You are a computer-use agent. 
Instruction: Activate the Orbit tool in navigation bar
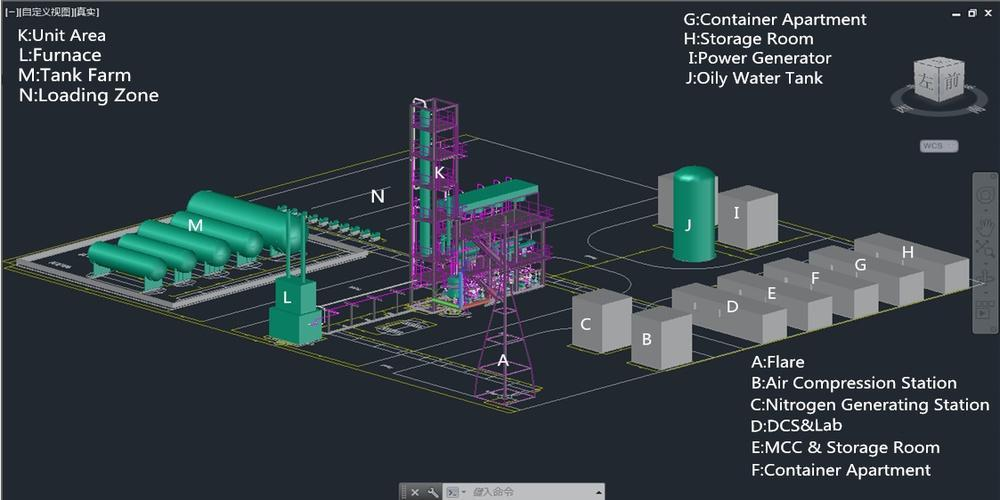click(985, 276)
